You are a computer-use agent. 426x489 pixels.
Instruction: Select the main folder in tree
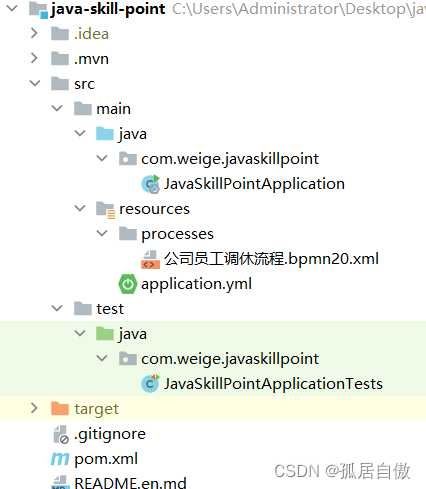(x=113, y=109)
